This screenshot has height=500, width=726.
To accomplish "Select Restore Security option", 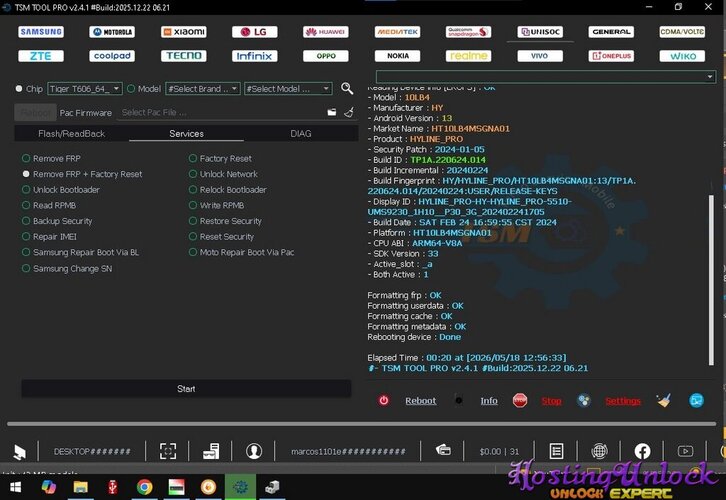I will click(x=225, y=221).
